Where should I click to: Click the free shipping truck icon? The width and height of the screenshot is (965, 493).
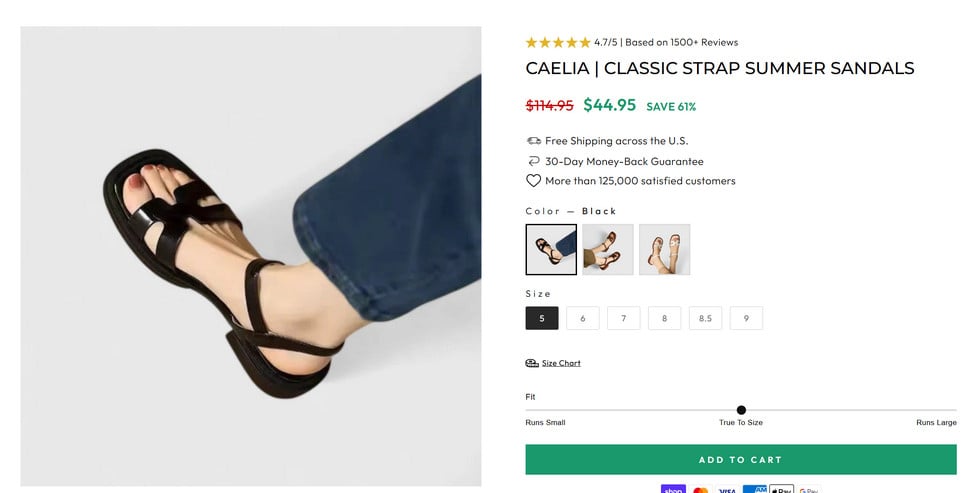(533, 141)
